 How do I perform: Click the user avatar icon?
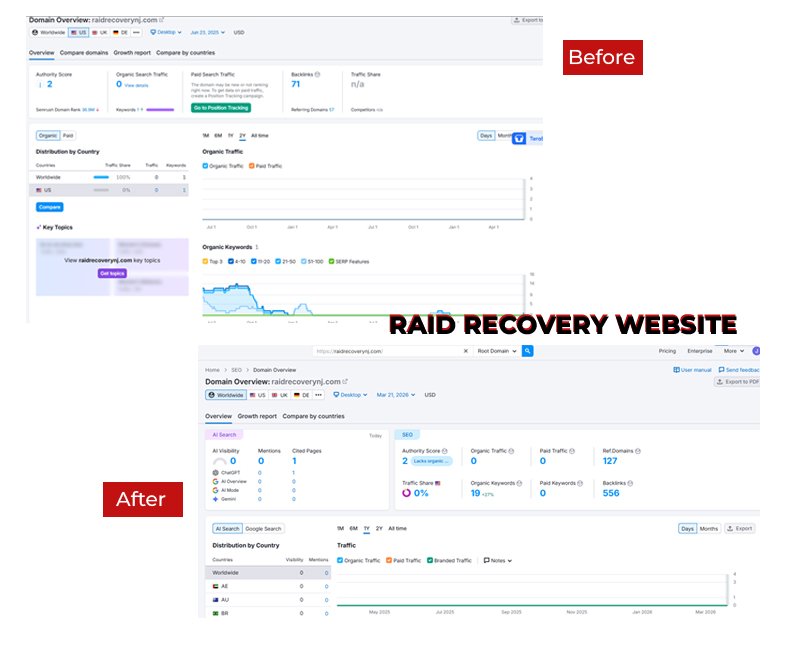point(756,351)
